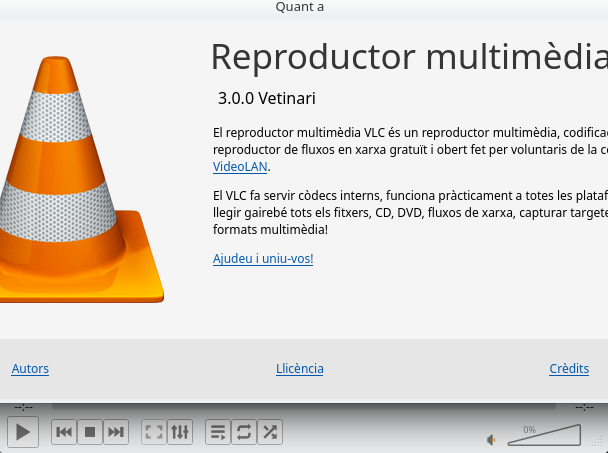Click the '3.0.0 Vetinari' version text
Image resolution: width=608 pixels, height=453 pixels.
click(267, 99)
